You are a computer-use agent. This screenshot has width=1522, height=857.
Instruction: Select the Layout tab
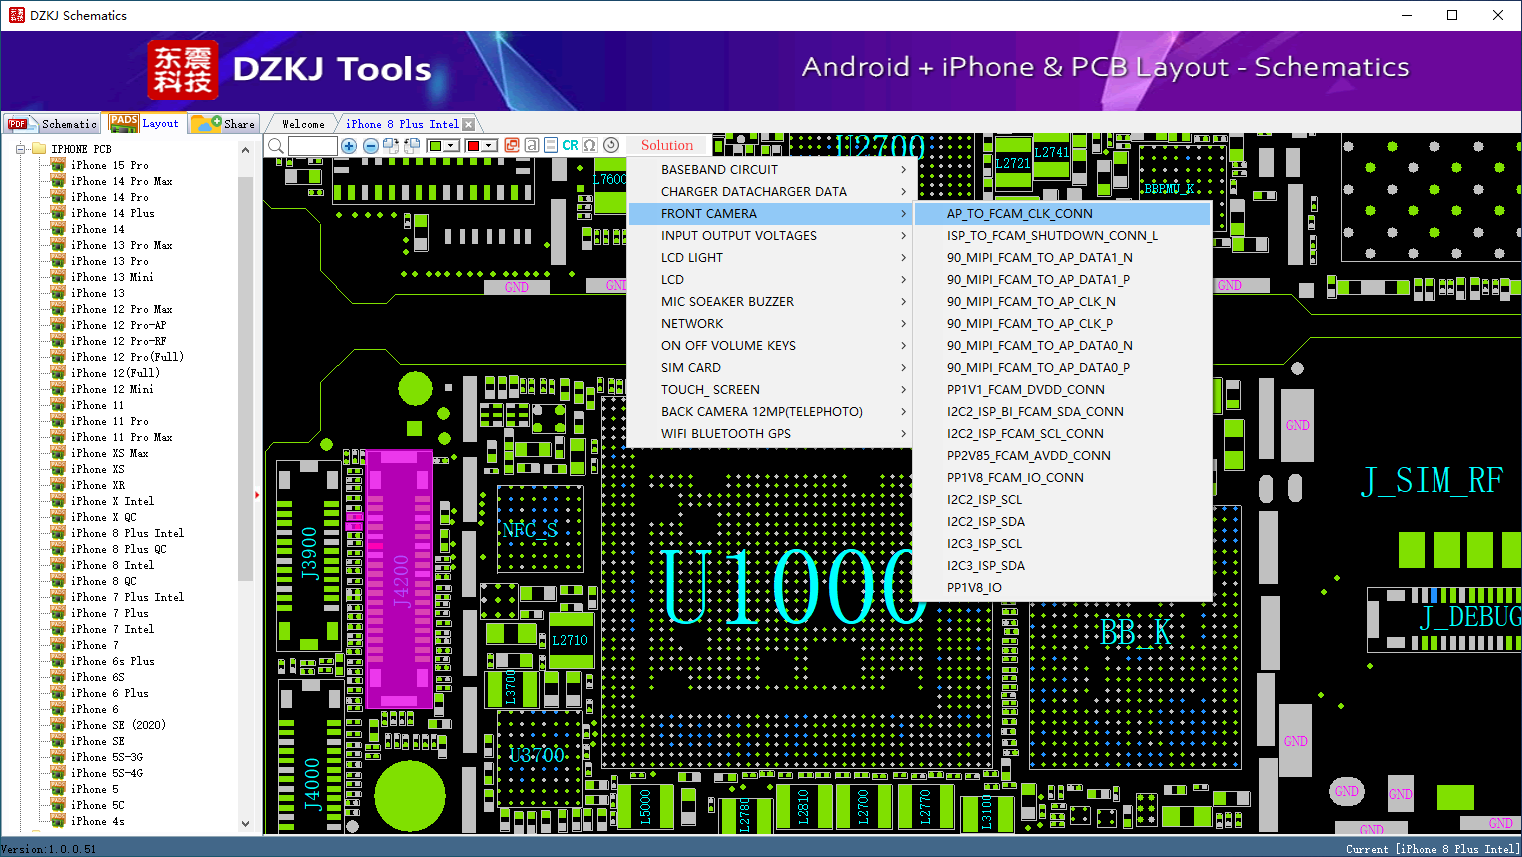coord(145,123)
